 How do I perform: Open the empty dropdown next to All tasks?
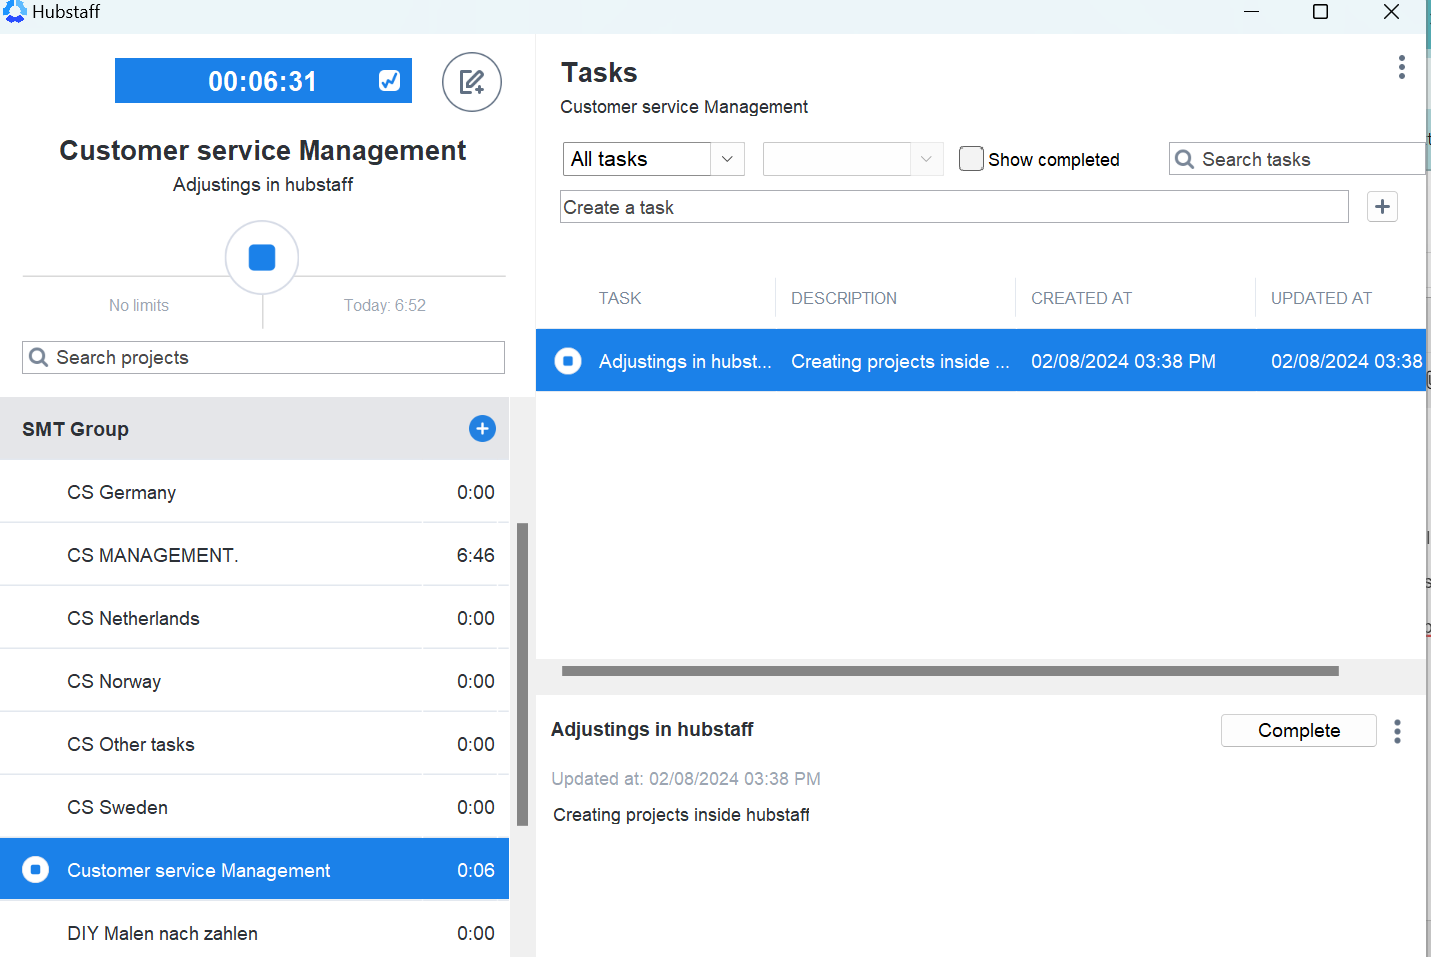(852, 159)
